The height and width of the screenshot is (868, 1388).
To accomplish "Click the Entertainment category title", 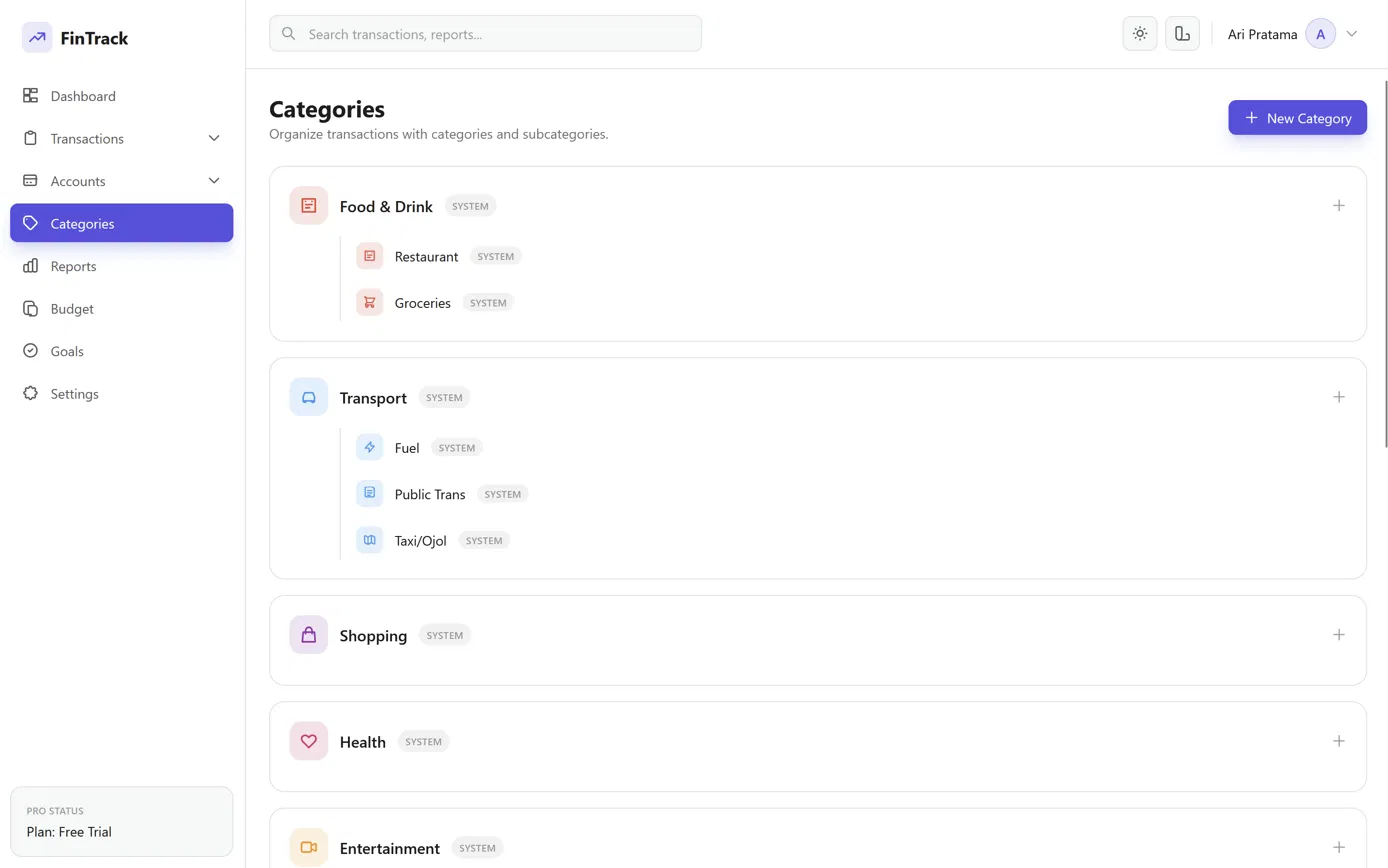I will point(389,848).
